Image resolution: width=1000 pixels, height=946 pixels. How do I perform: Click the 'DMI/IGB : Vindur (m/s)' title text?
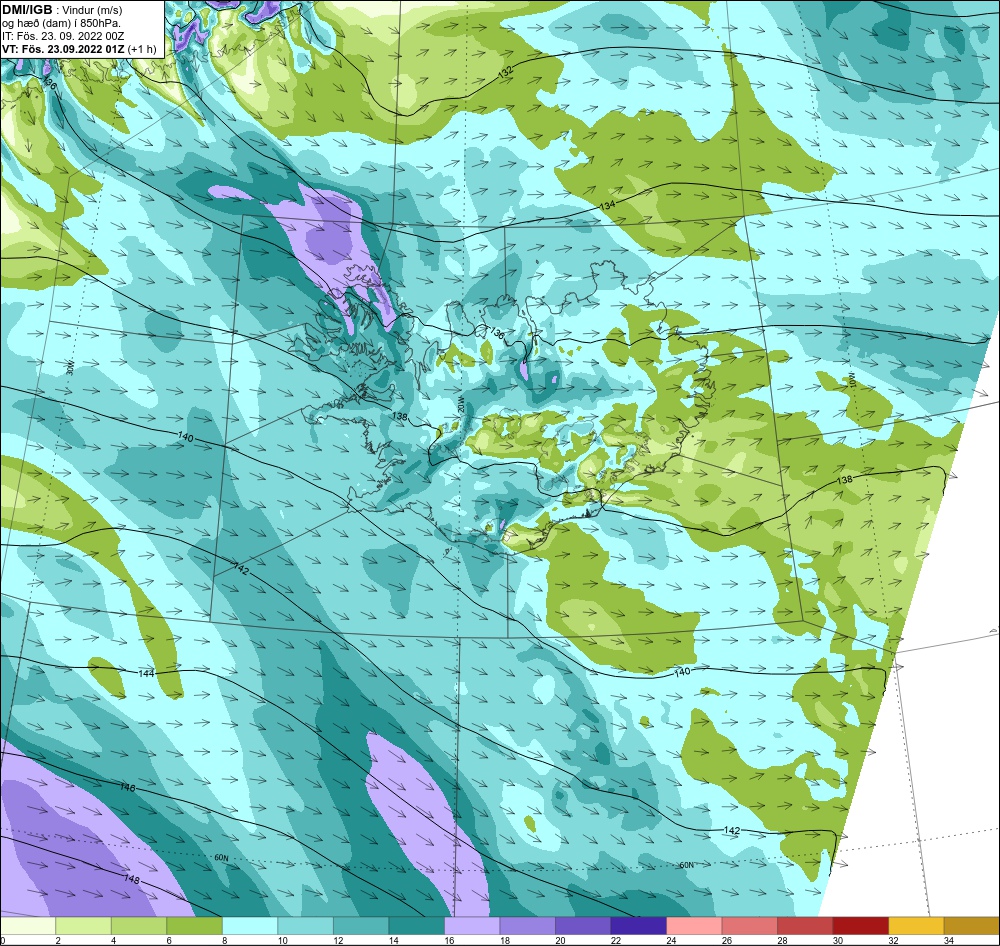click(62, 10)
